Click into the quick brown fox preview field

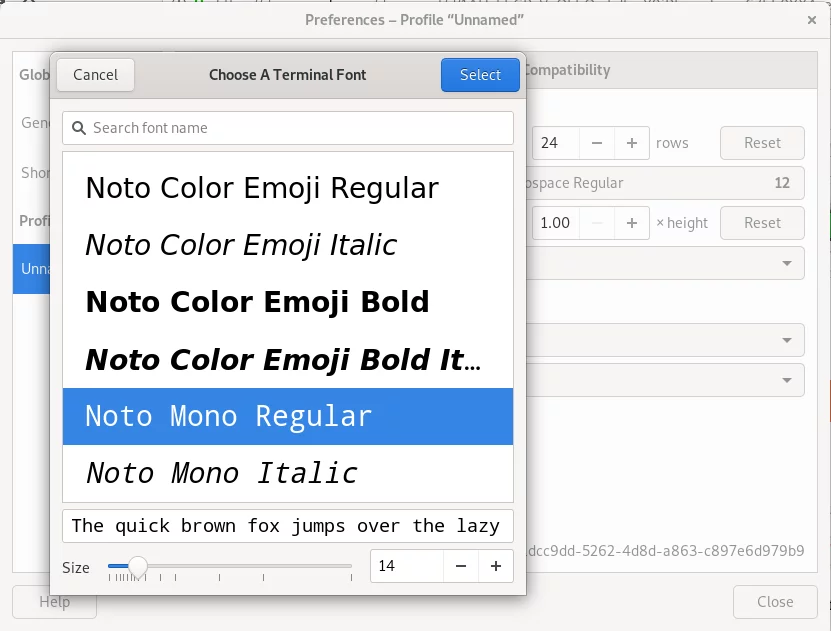(x=288, y=526)
